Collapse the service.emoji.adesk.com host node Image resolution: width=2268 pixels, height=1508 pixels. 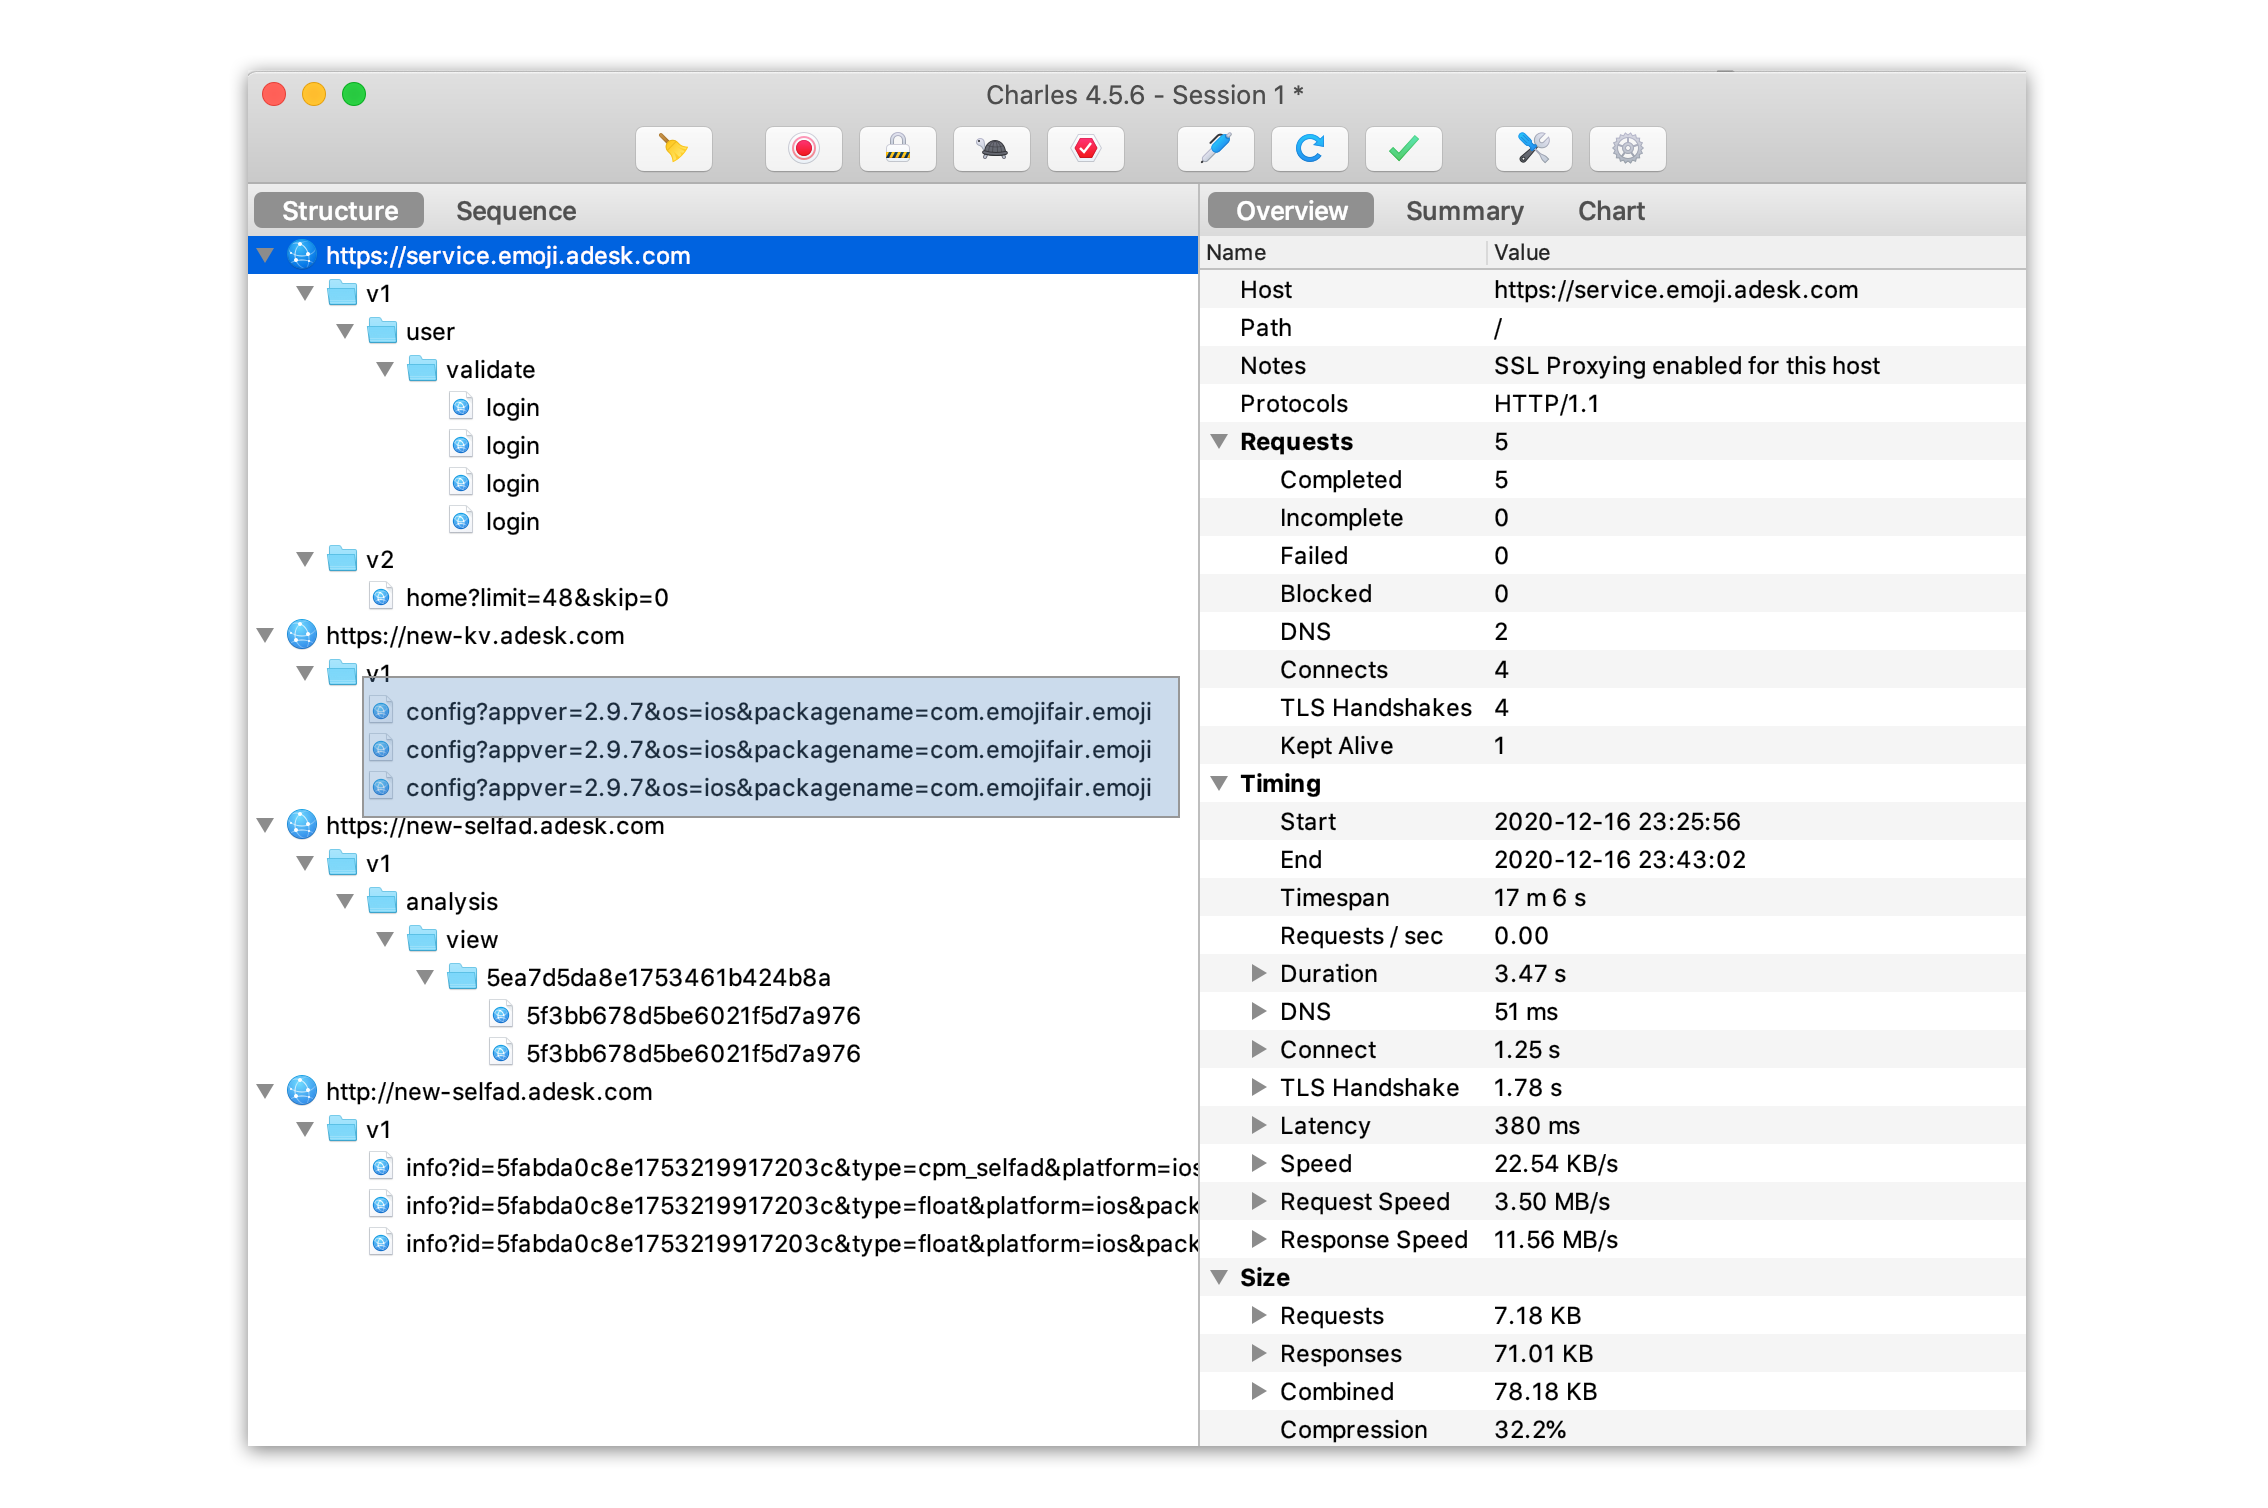pos(265,255)
